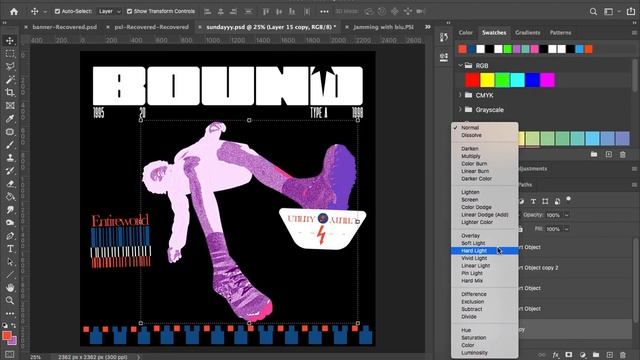
Task: Choose Luminosity blend mode
Action: click(484, 353)
